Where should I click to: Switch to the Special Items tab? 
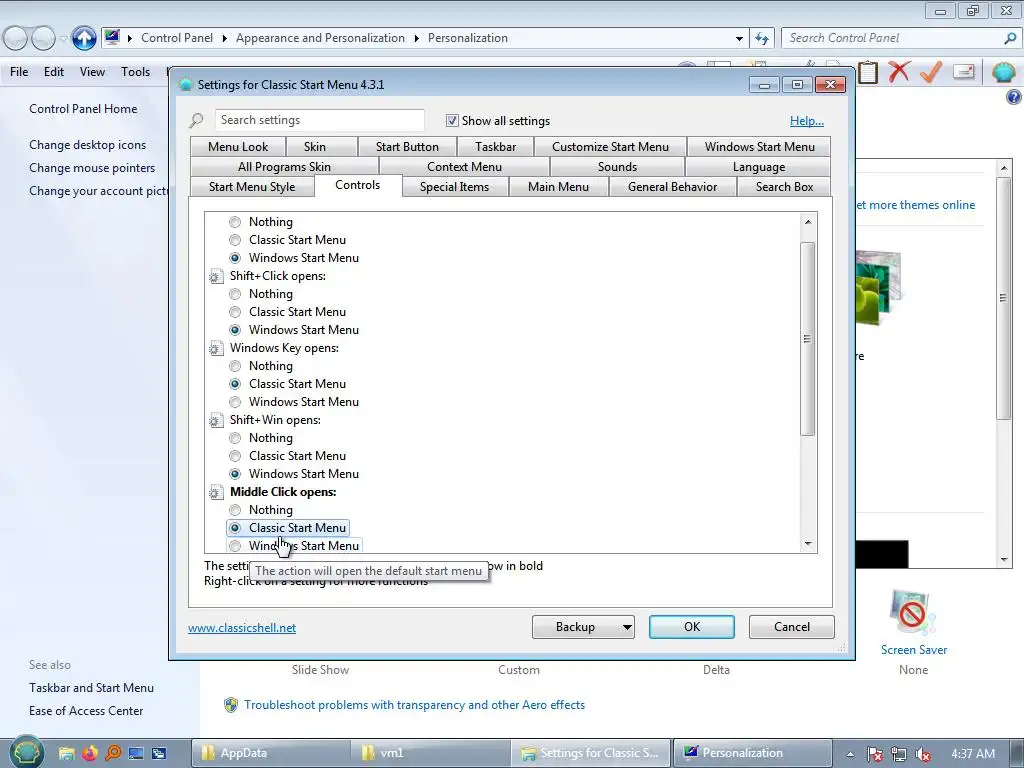click(454, 187)
